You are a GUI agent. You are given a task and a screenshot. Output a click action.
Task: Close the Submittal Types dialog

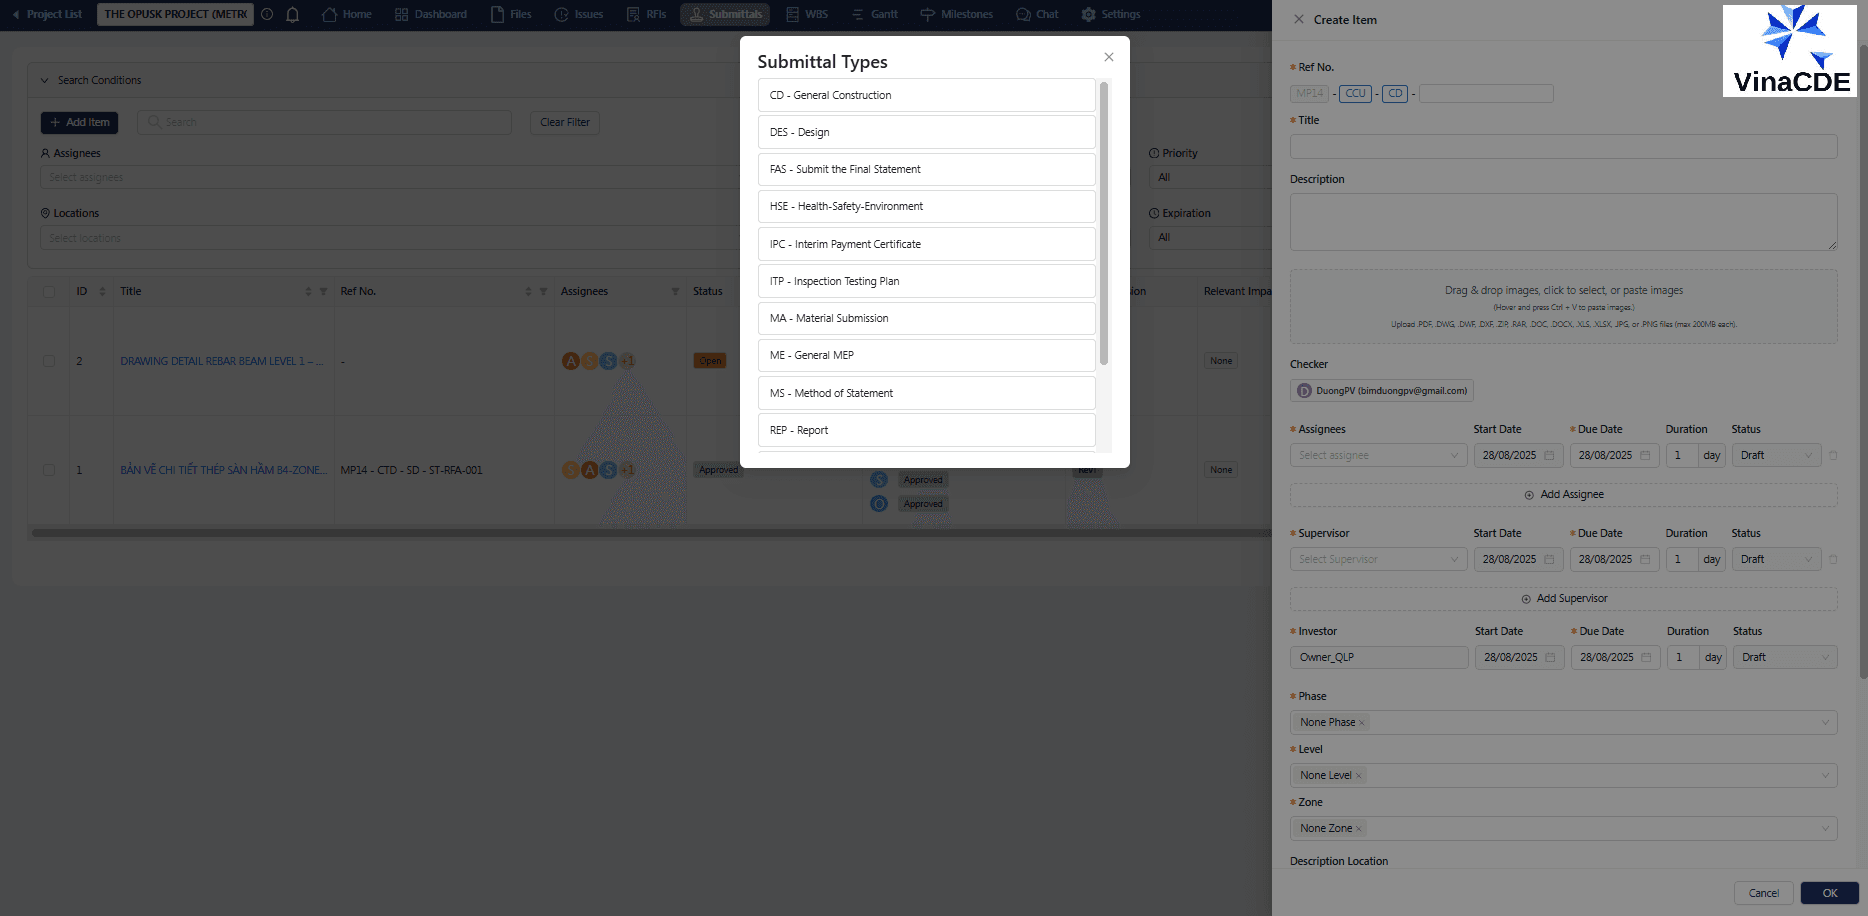click(x=1108, y=57)
